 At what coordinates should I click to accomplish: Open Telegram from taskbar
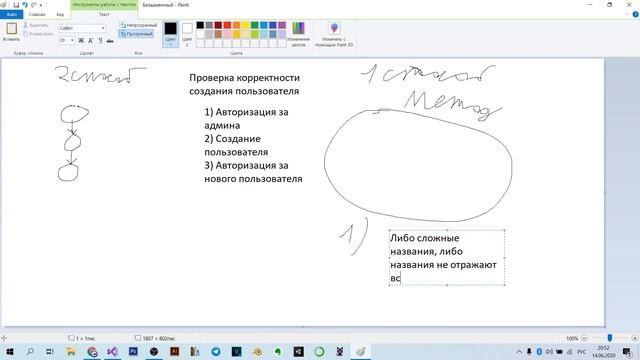pos(216,351)
